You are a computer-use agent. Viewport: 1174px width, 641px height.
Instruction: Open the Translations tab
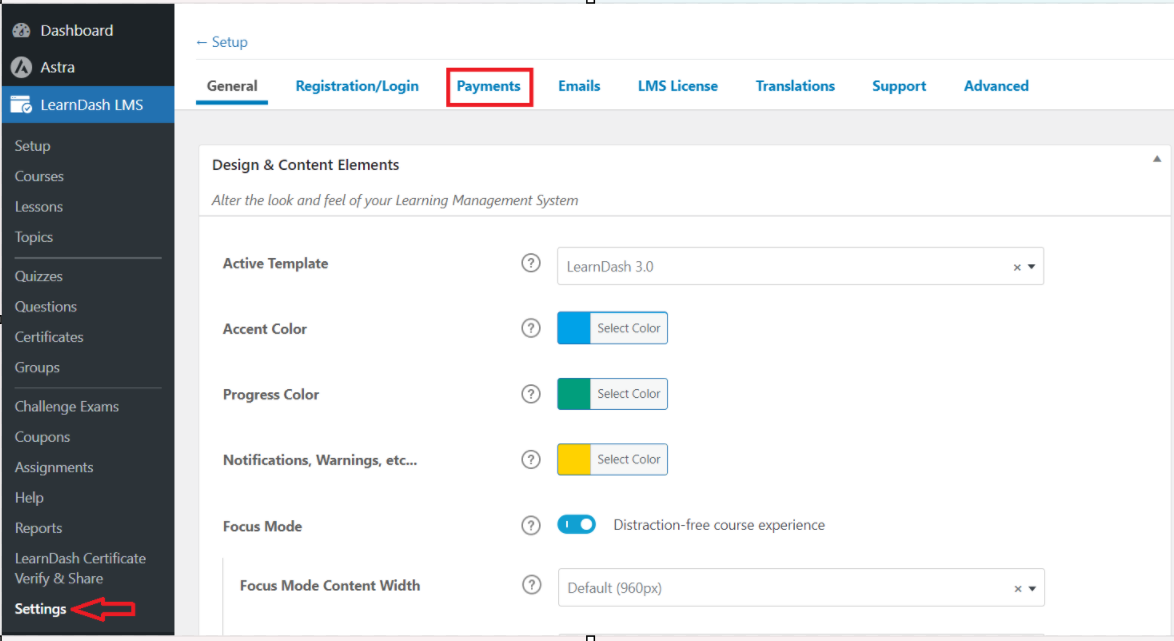pyautogui.click(x=795, y=86)
